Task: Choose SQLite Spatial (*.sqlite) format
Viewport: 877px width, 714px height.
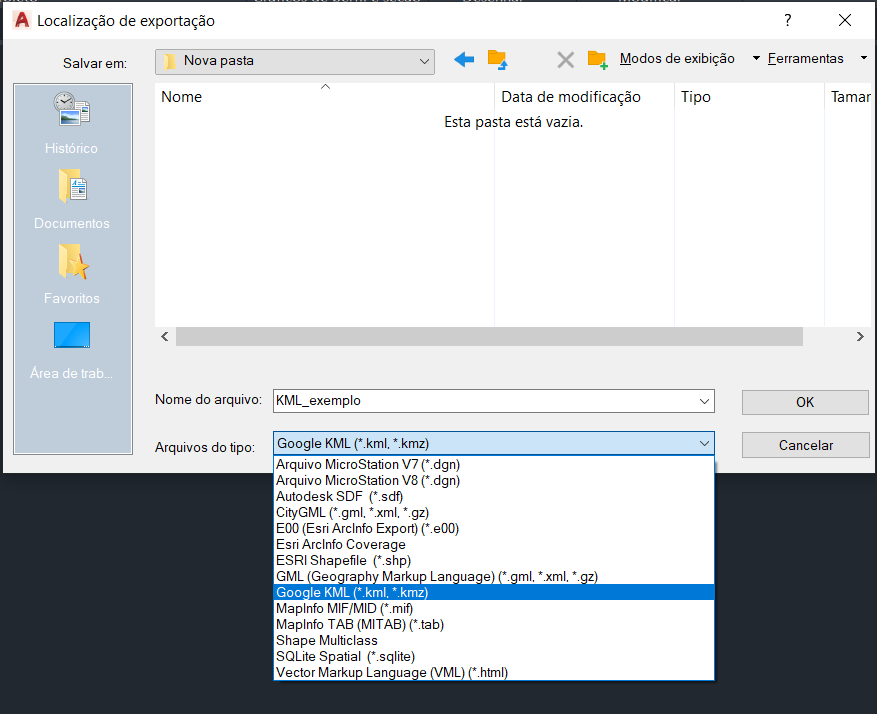Action: [494, 656]
